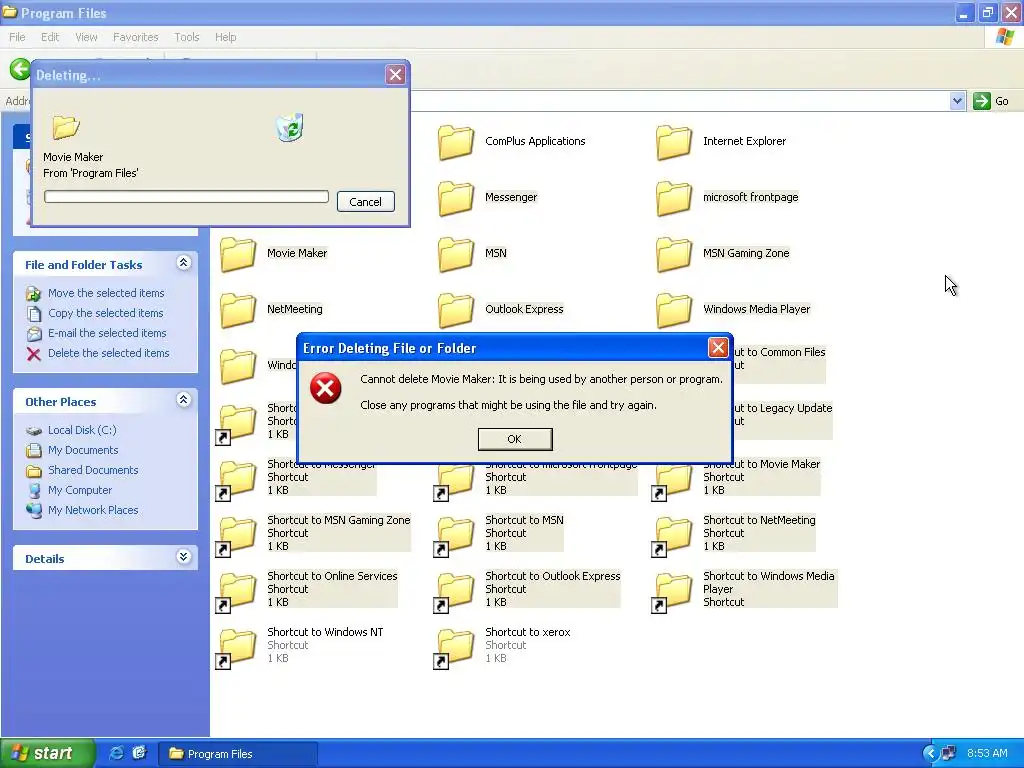The width and height of the screenshot is (1024, 768).
Task: Show hidden system tray icons
Action: (x=930, y=754)
